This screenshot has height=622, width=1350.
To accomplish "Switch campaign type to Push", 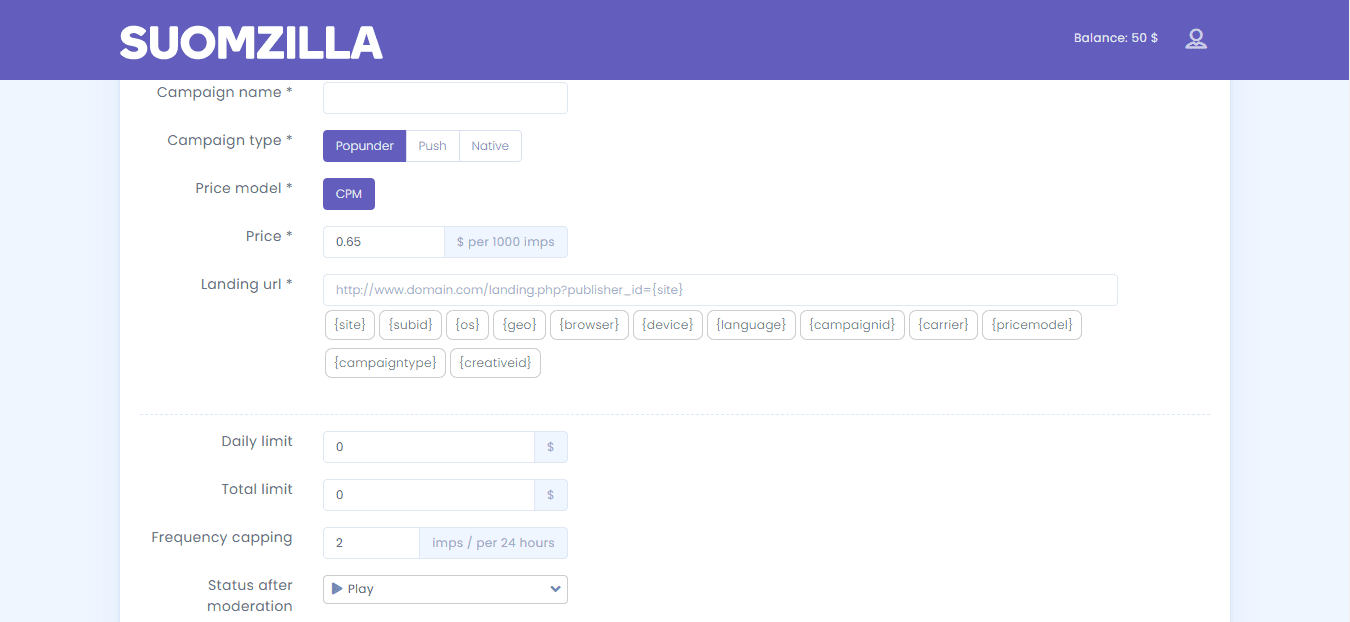I will tap(432, 145).
